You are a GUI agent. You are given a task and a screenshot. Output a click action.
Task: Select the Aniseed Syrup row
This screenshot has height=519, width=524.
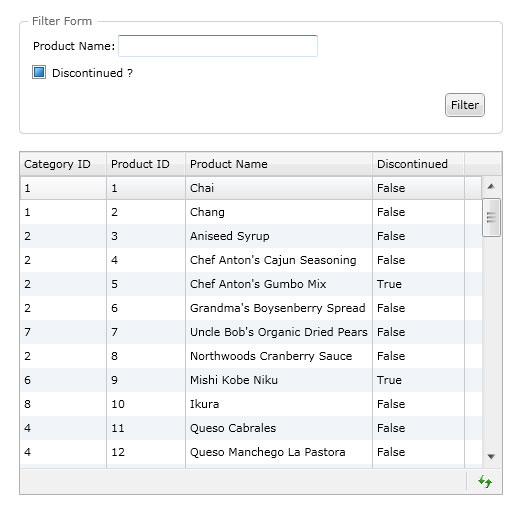click(x=251, y=236)
